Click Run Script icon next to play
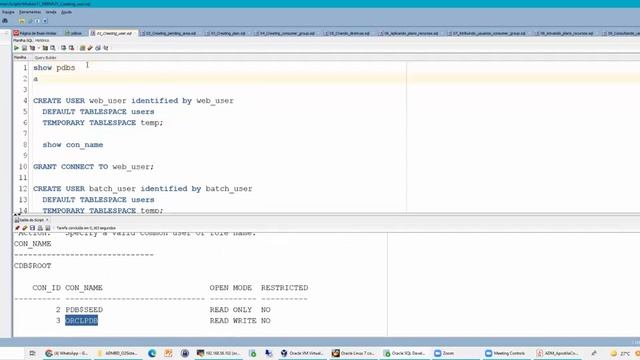This screenshot has width=640, height=360. pyautogui.click(x=24, y=48)
